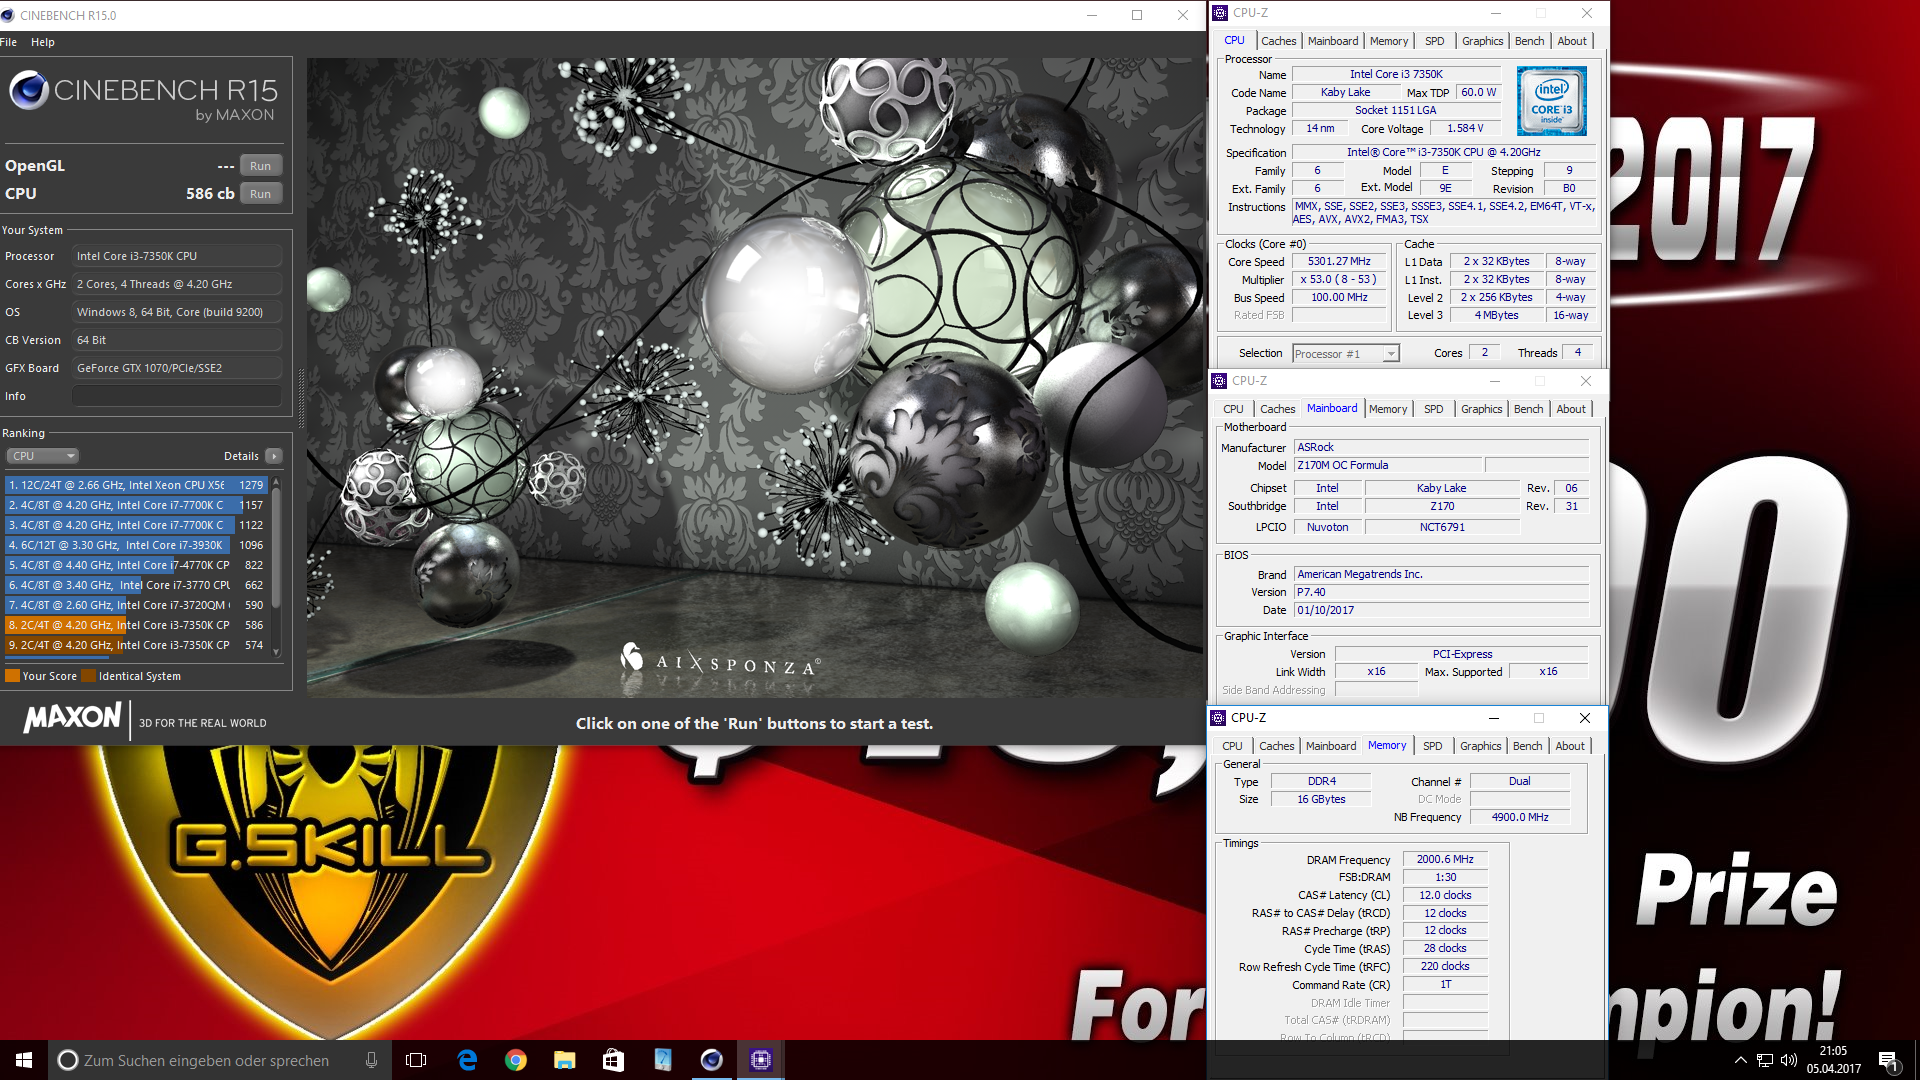Open About tab in top CPU-Z window
Screen dimensions: 1920x1080
coord(1572,41)
